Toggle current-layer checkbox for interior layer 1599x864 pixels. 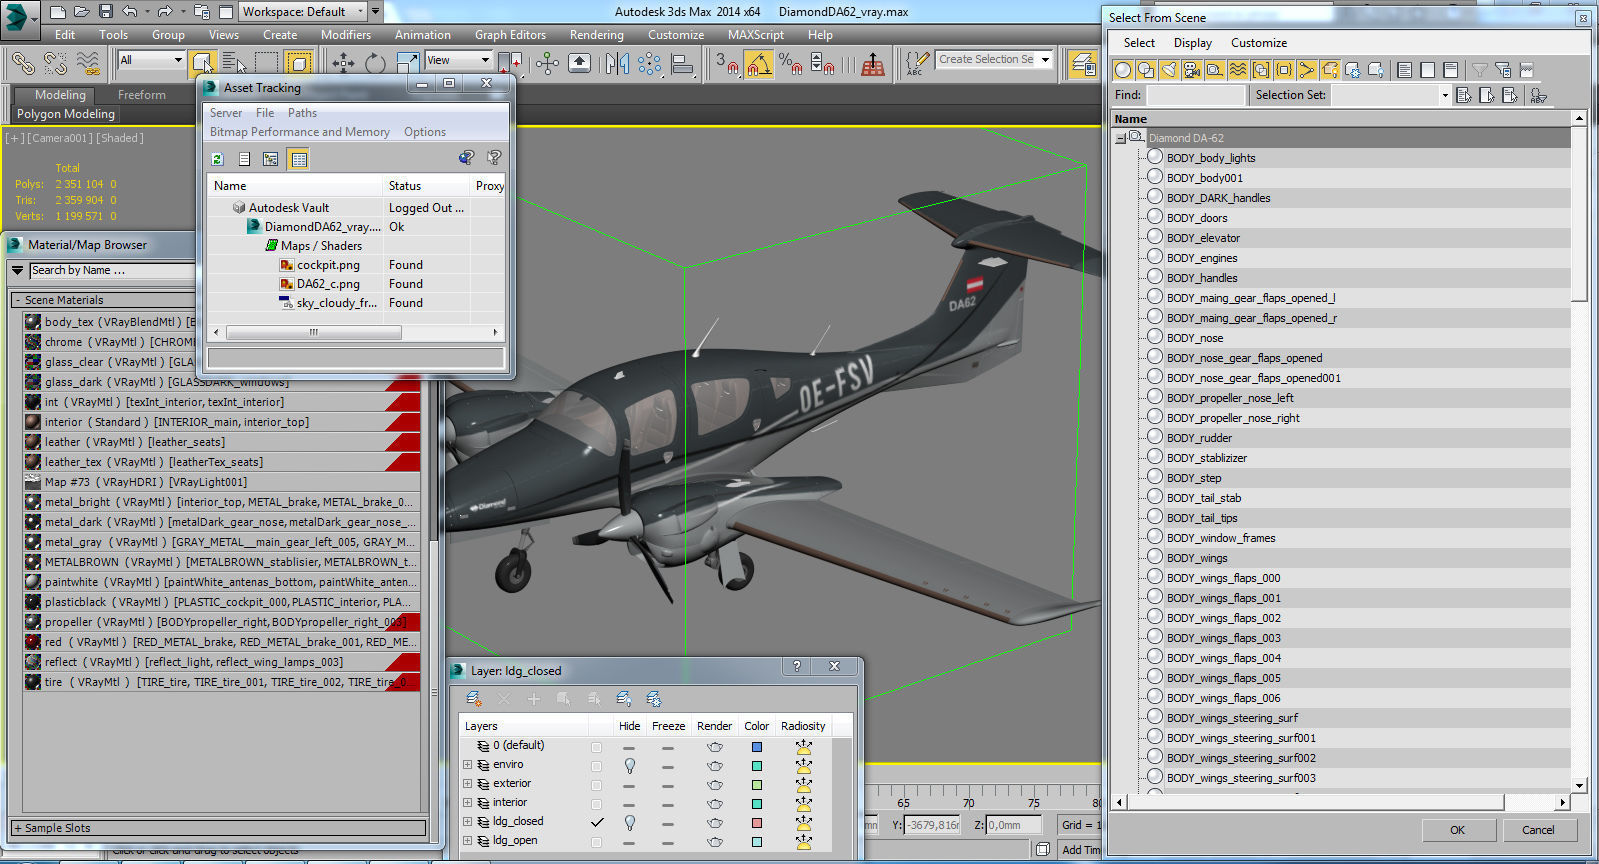pyautogui.click(x=597, y=804)
